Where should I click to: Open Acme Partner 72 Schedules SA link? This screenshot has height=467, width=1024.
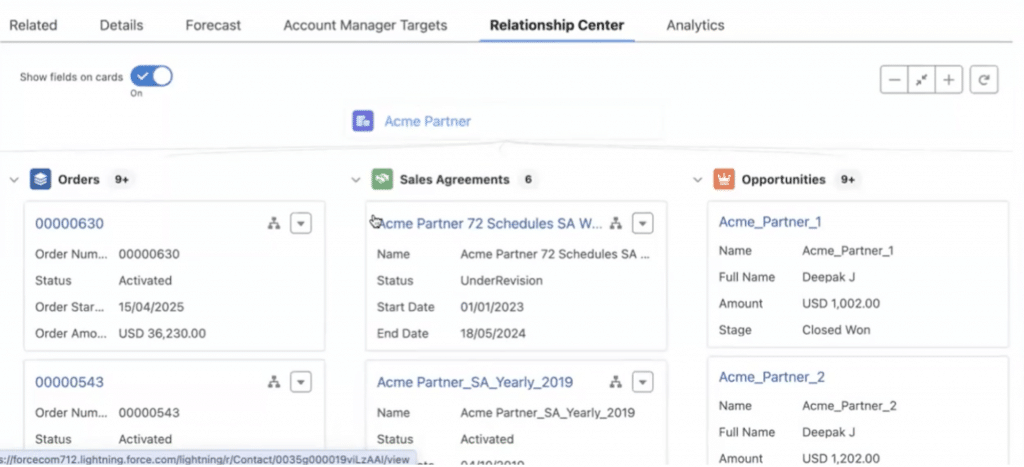(490, 223)
